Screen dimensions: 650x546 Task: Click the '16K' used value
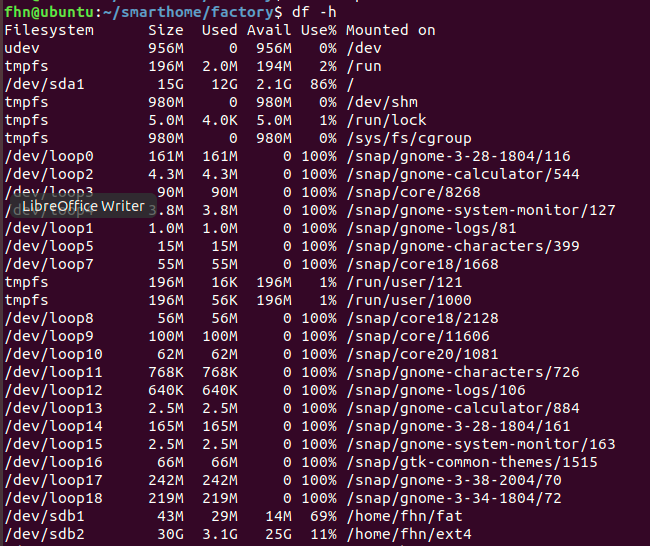[x=225, y=283]
